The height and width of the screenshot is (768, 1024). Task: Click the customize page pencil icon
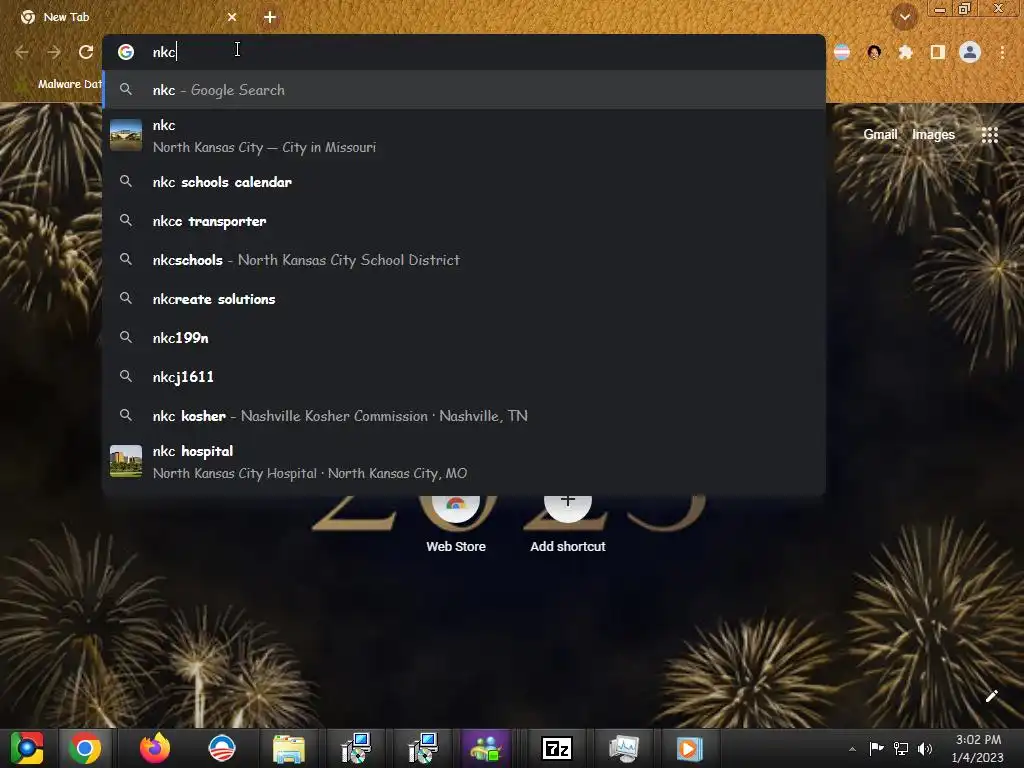click(x=991, y=696)
